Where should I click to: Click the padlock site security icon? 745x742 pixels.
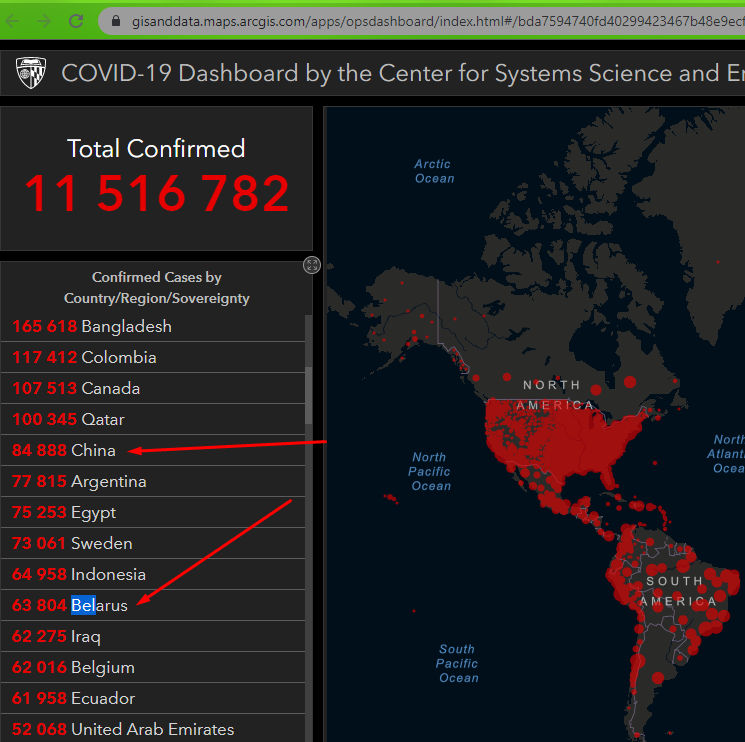click(116, 20)
